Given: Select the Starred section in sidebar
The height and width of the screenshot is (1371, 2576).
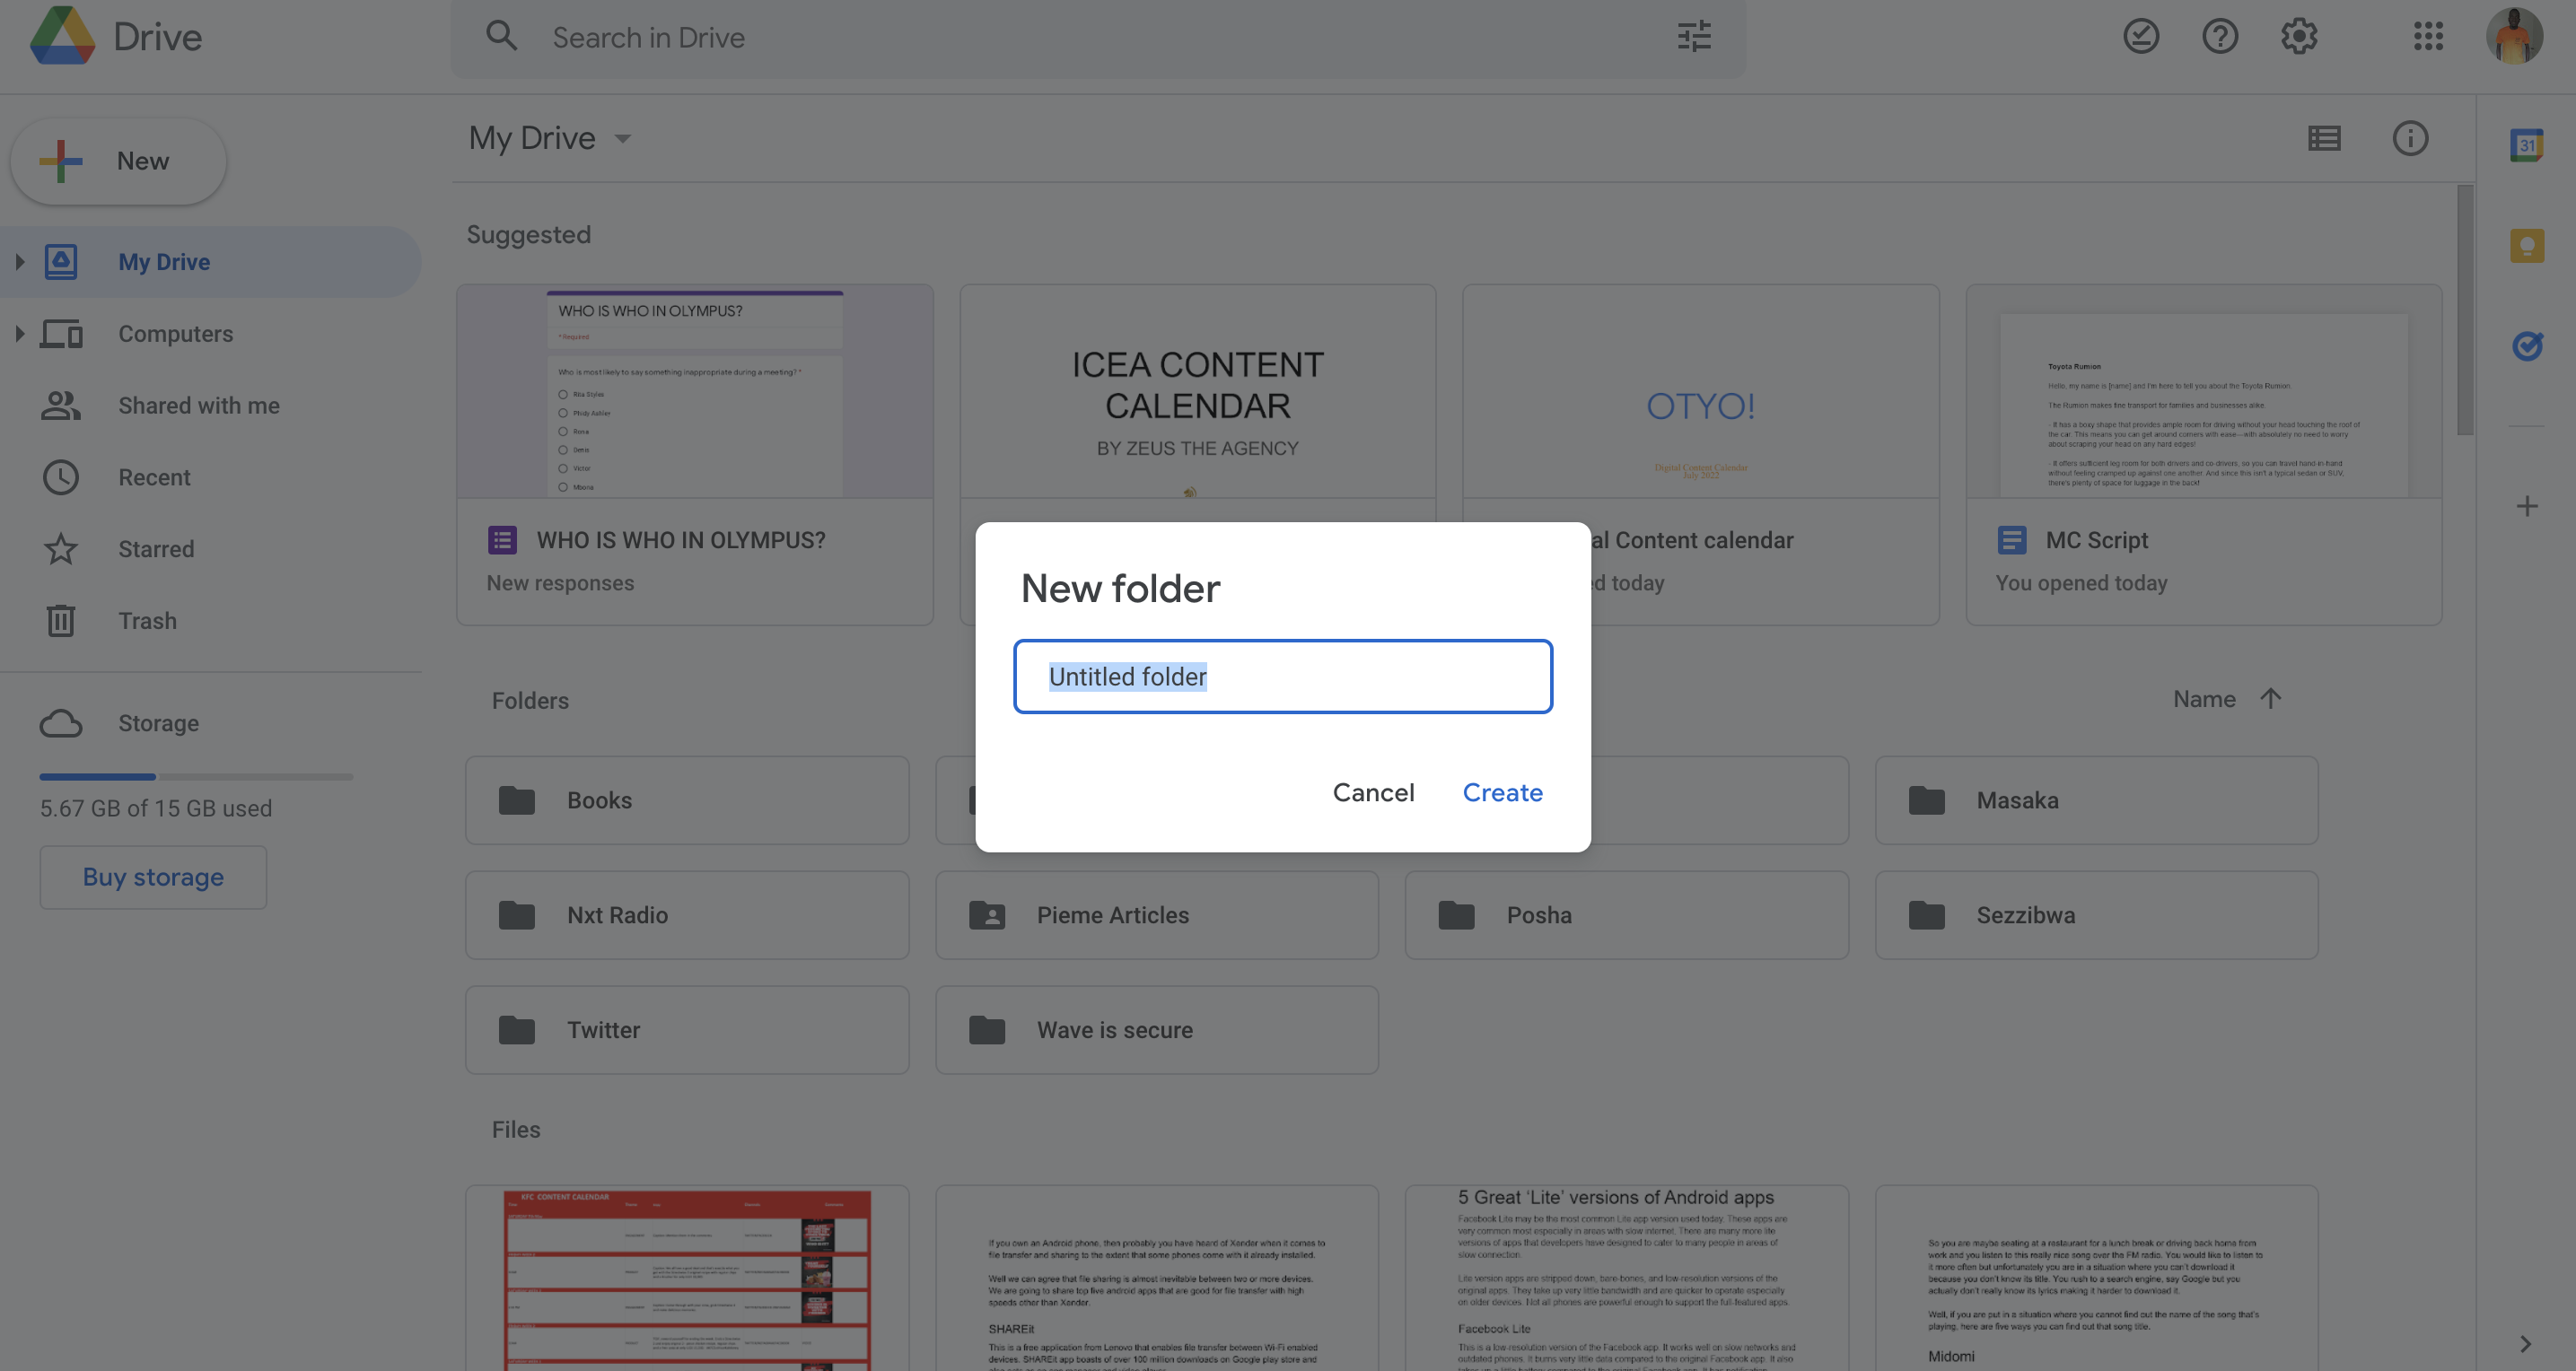Looking at the screenshot, I should pyautogui.click(x=155, y=548).
